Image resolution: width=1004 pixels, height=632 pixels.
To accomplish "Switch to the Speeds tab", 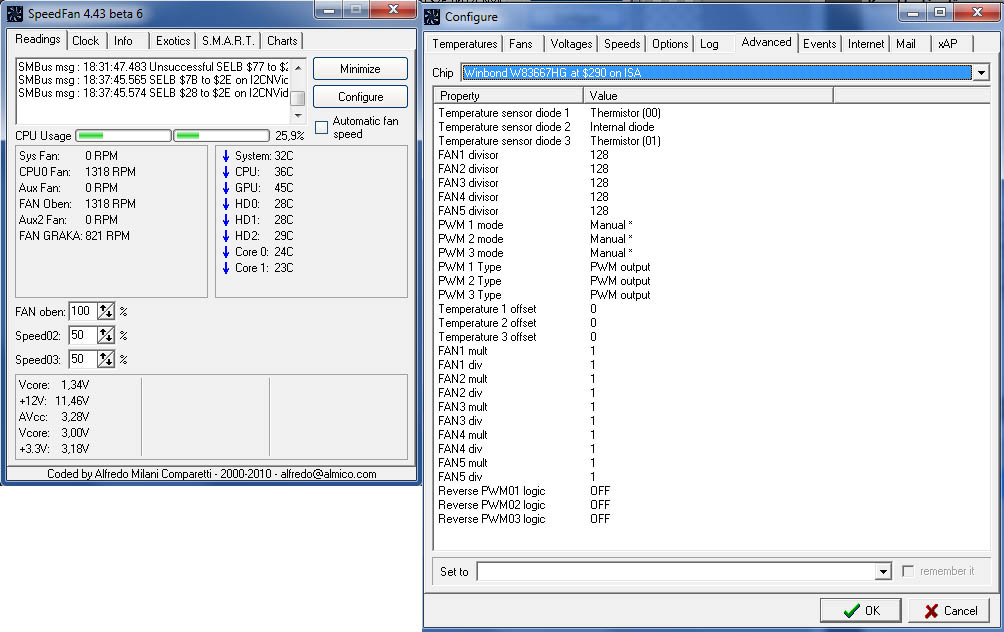I will 622,44.
